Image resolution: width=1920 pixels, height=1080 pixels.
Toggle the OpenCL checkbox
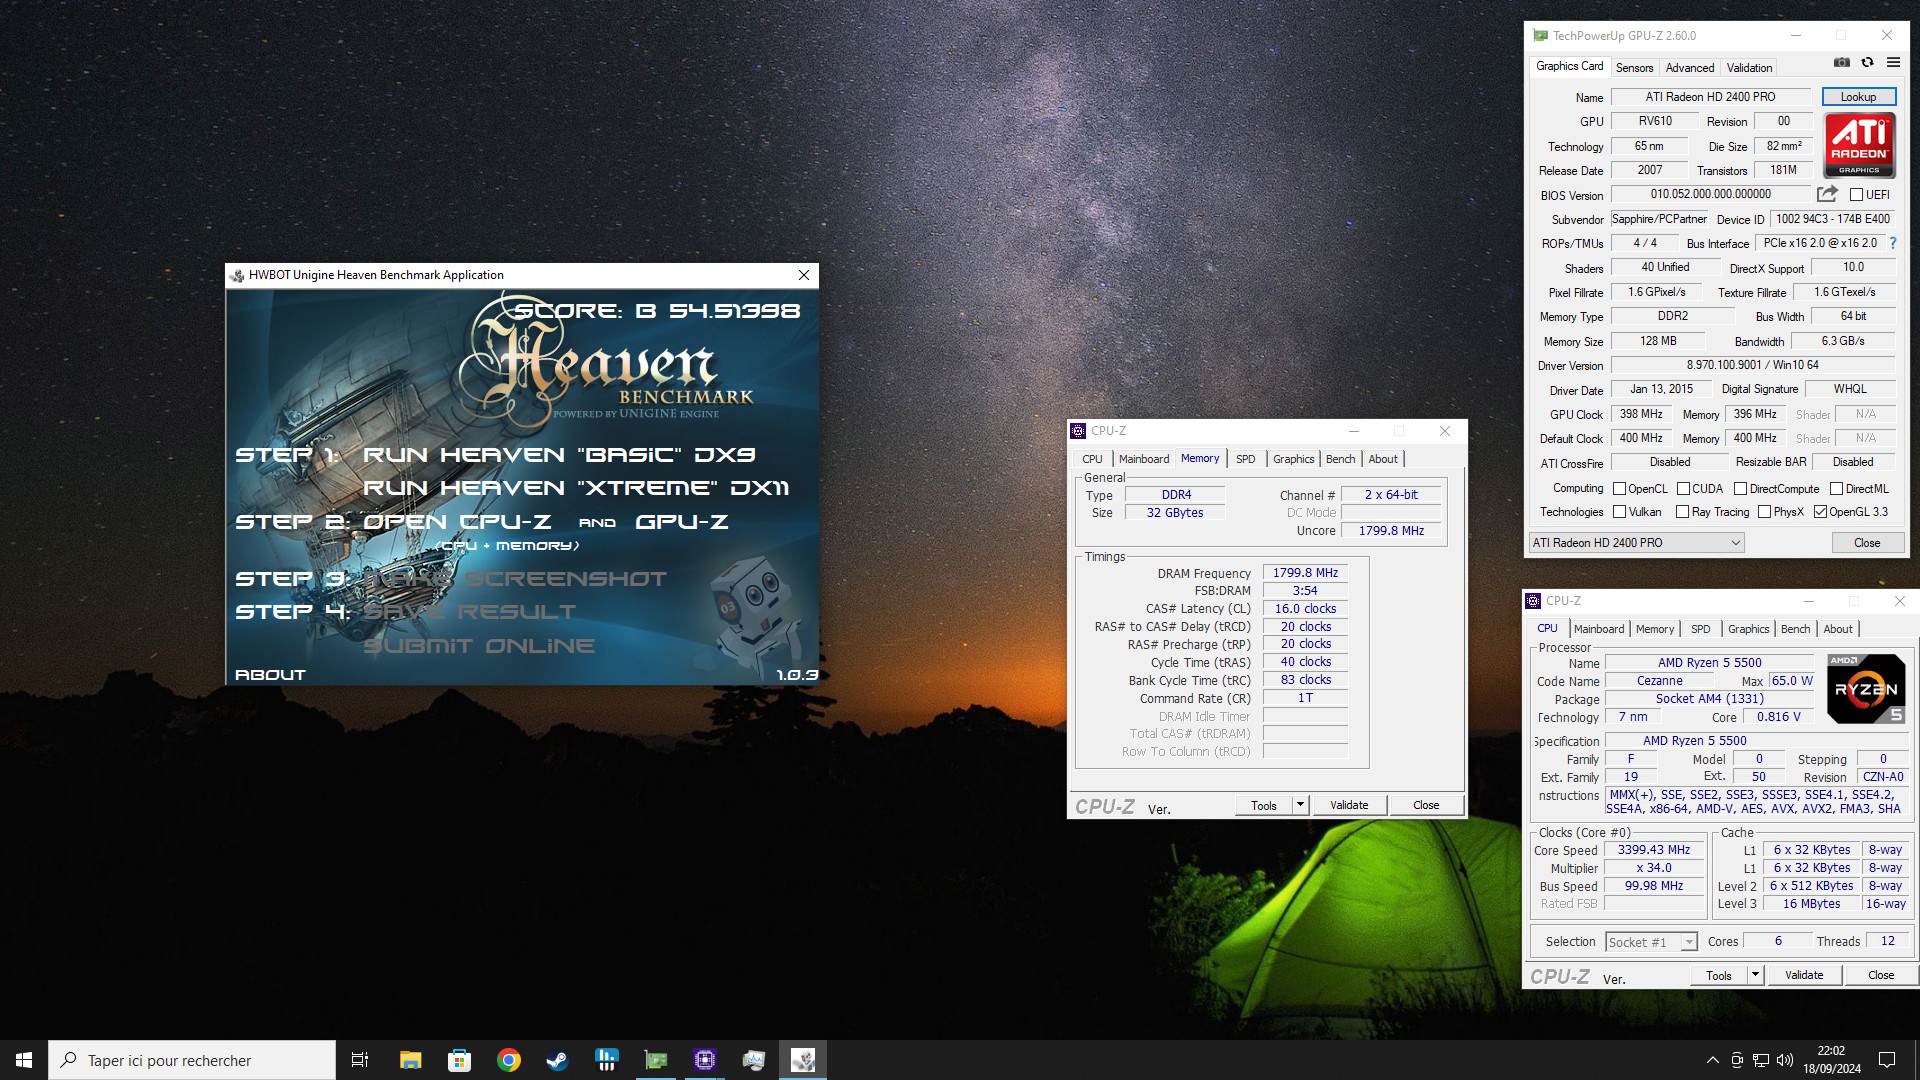[x=1619, y=489]
